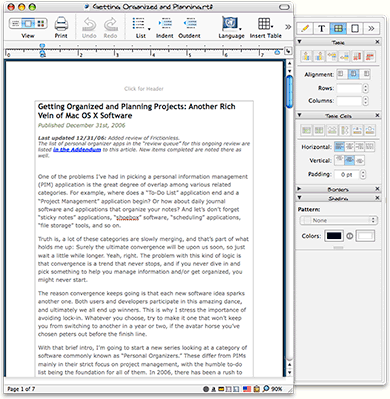Select the page outline tab in palette dock
The height and width of the screenshot is (399, 390).
tap(355, 29)
